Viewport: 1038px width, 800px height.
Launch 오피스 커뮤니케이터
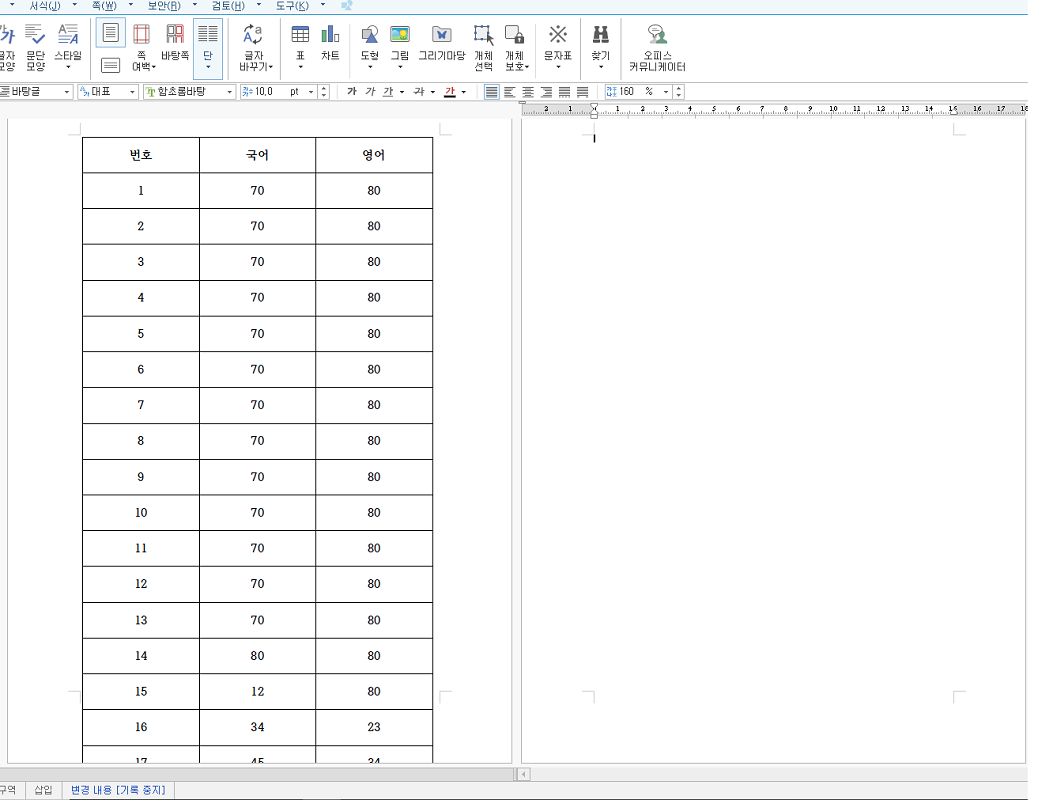pyautogui.click(x=657, y=47)
